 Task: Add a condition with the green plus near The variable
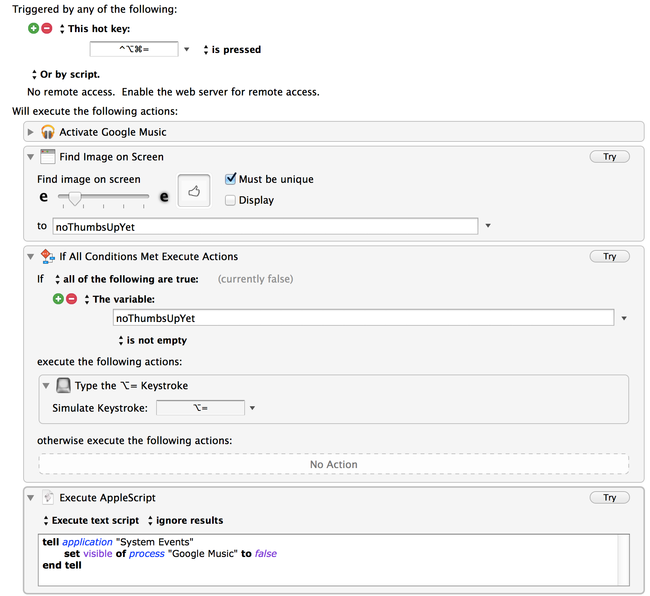pyautogui.click(x=58, y=299)
